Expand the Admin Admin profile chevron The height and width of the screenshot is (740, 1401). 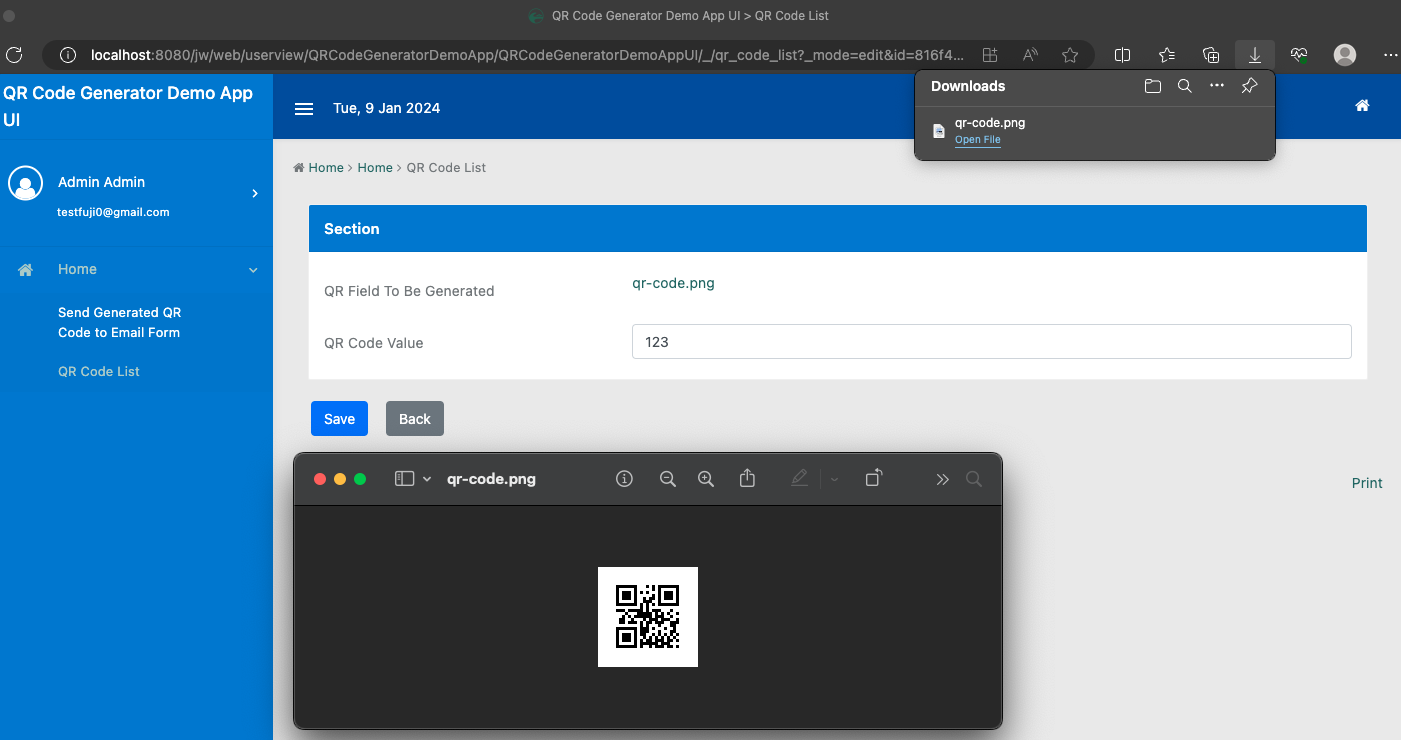click(255, 193)
